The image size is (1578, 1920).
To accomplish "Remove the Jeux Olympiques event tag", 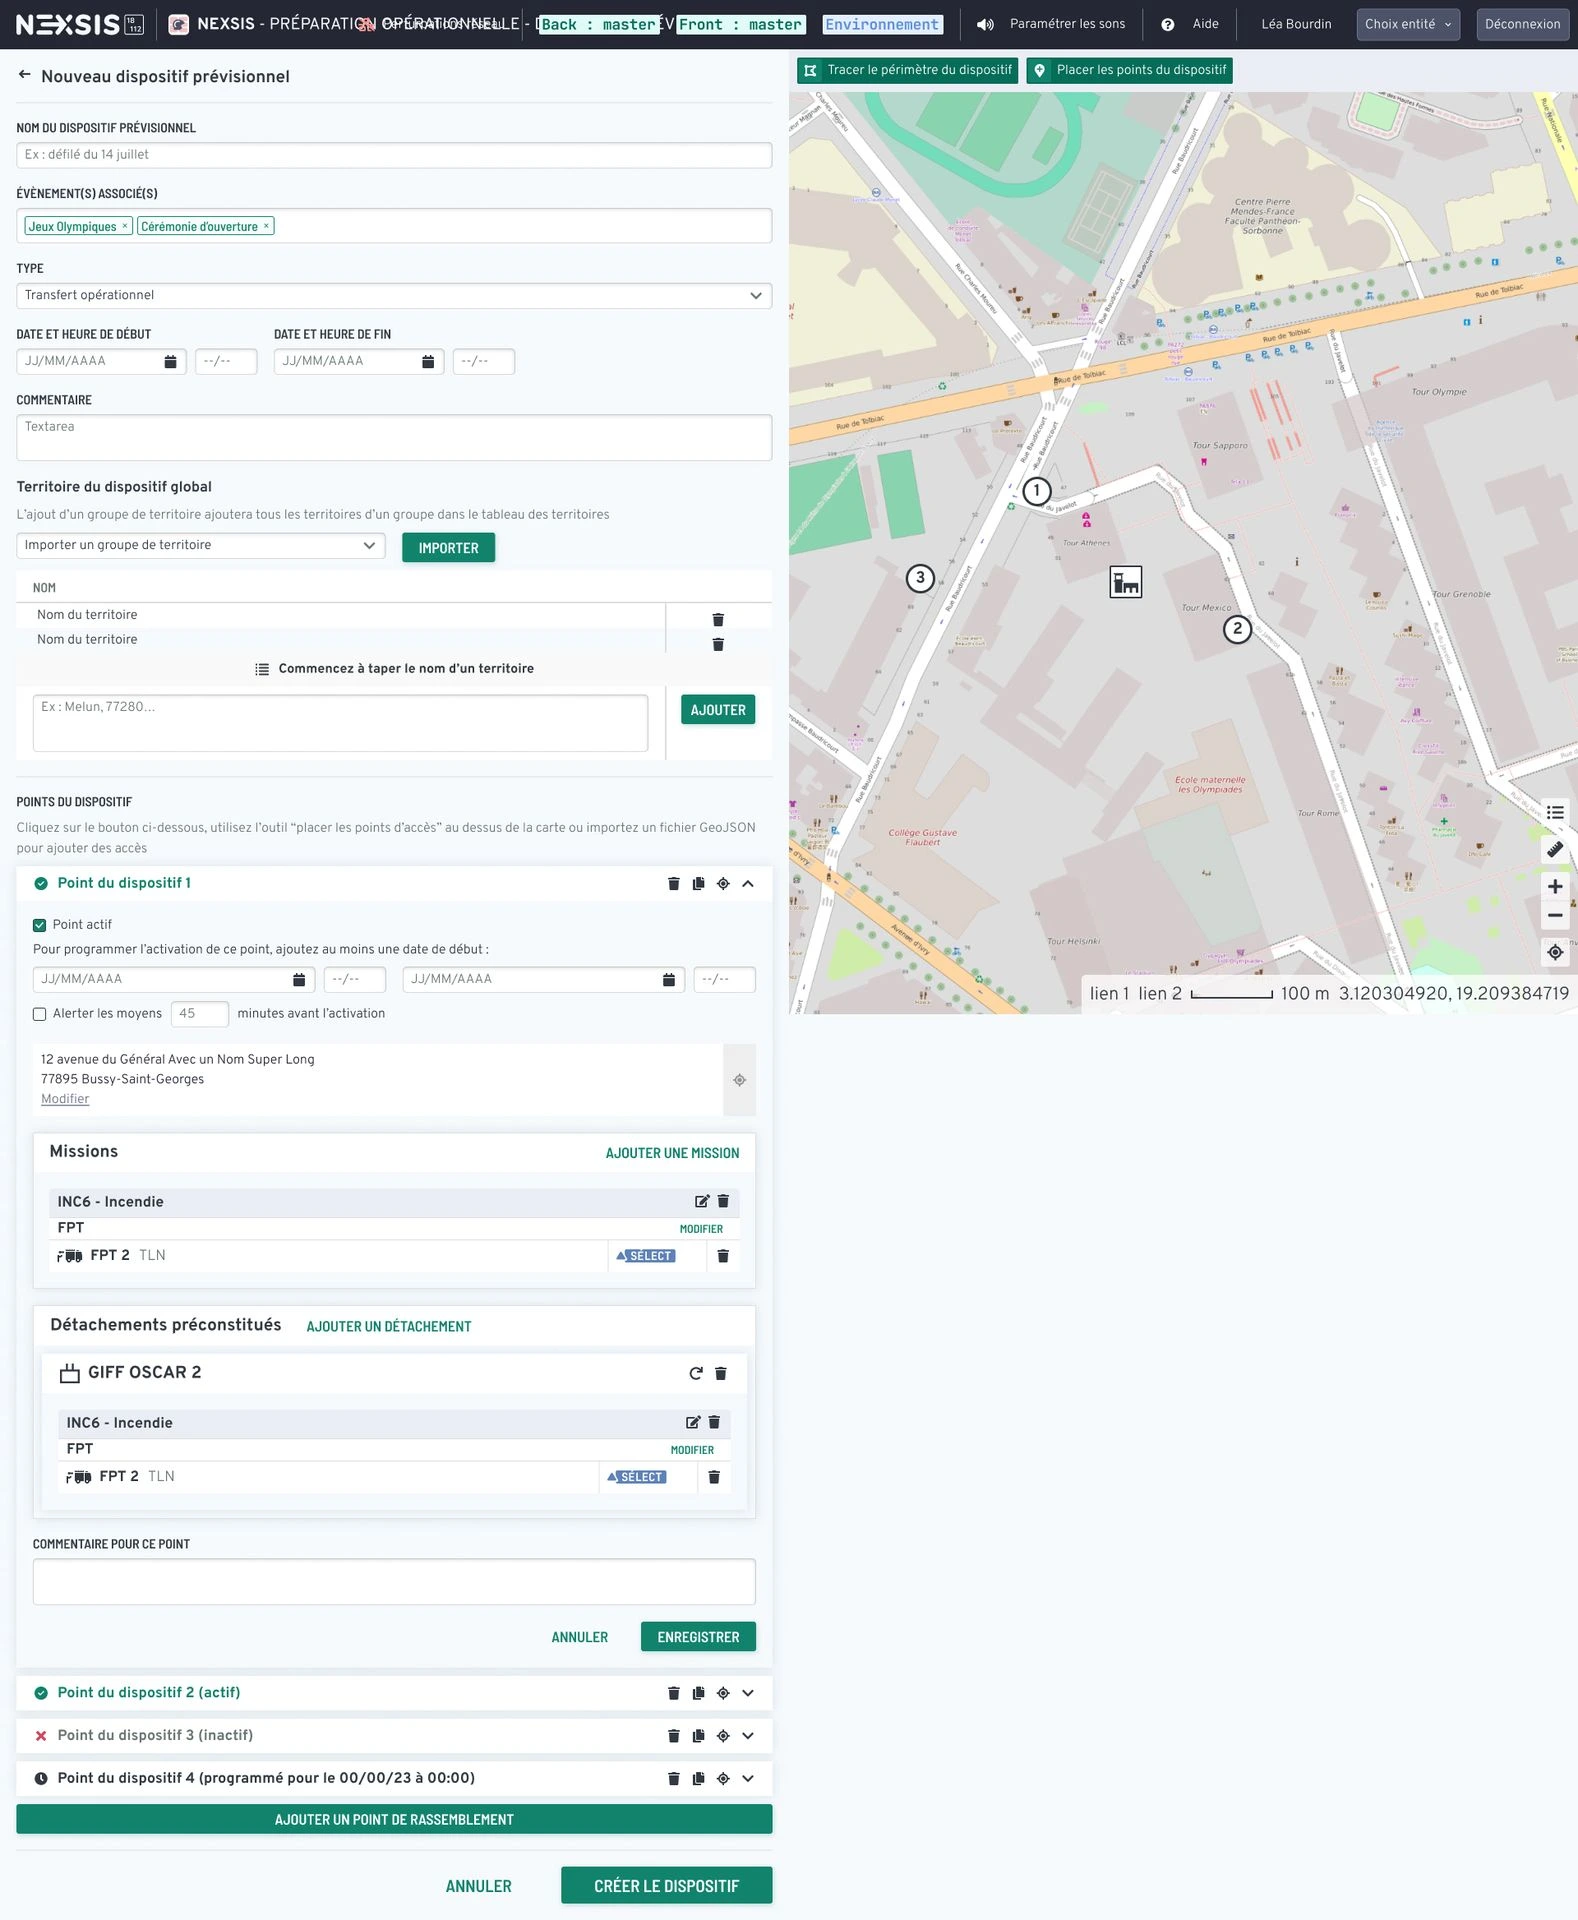I will 125,226.
